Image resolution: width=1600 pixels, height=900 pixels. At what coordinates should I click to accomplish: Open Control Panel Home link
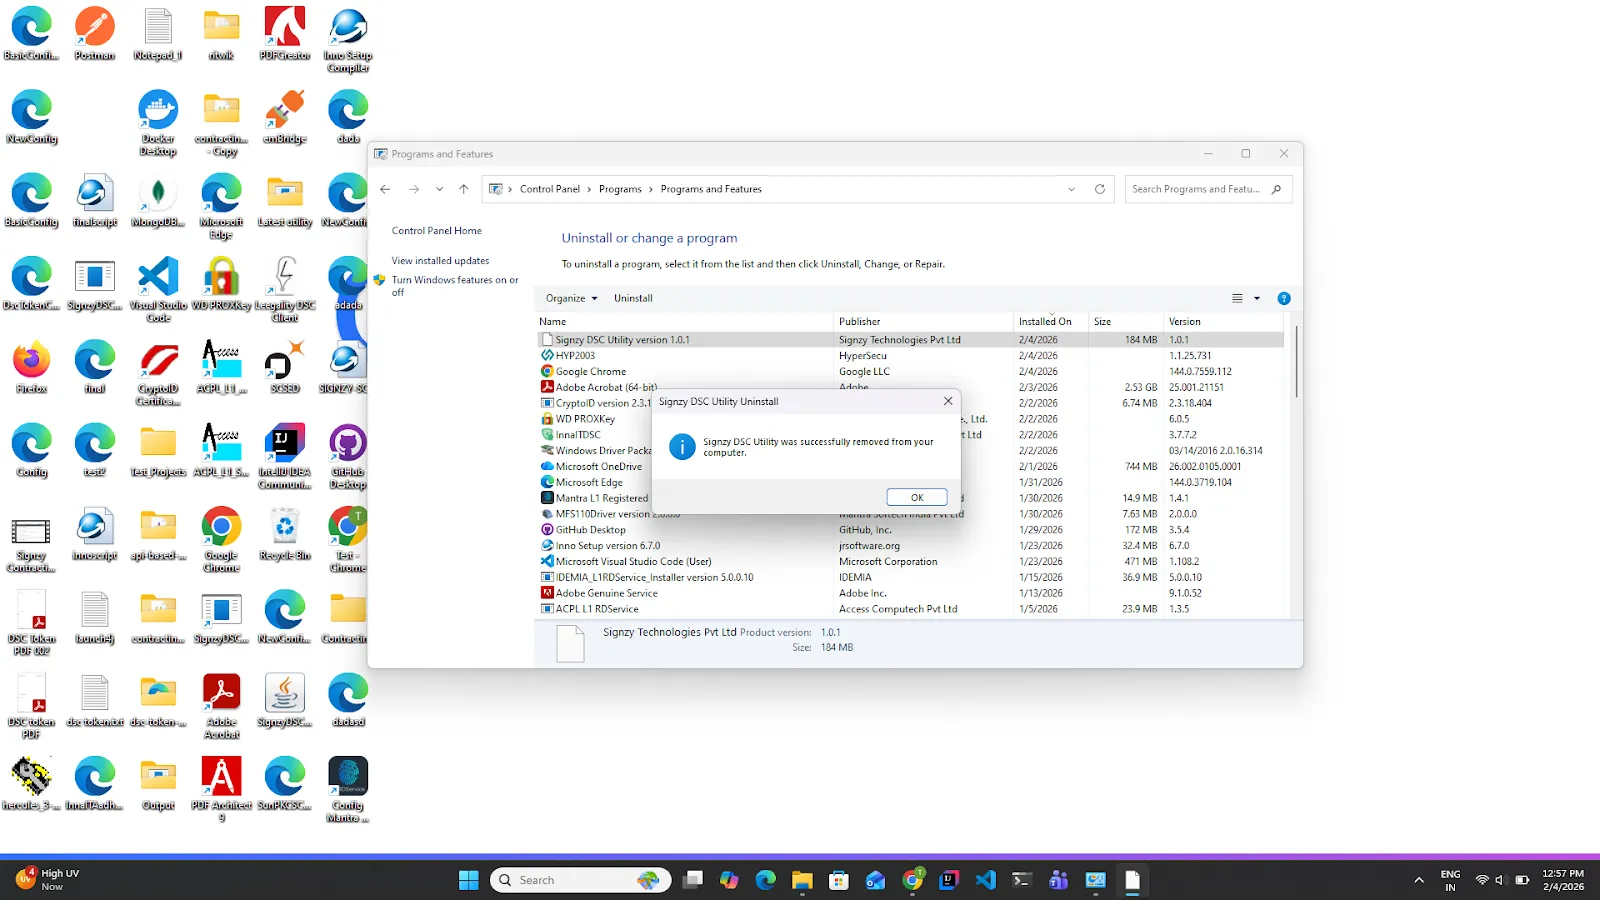coord(437,231)
